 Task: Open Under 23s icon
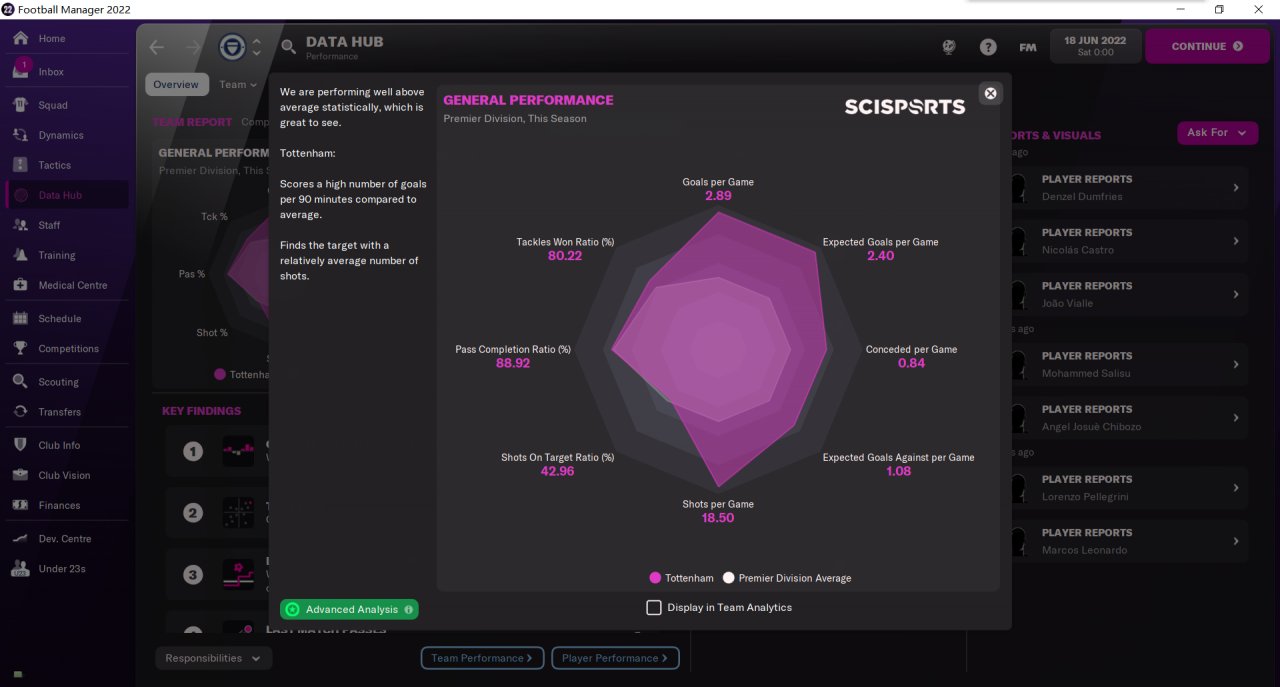(x=20, y=568)
